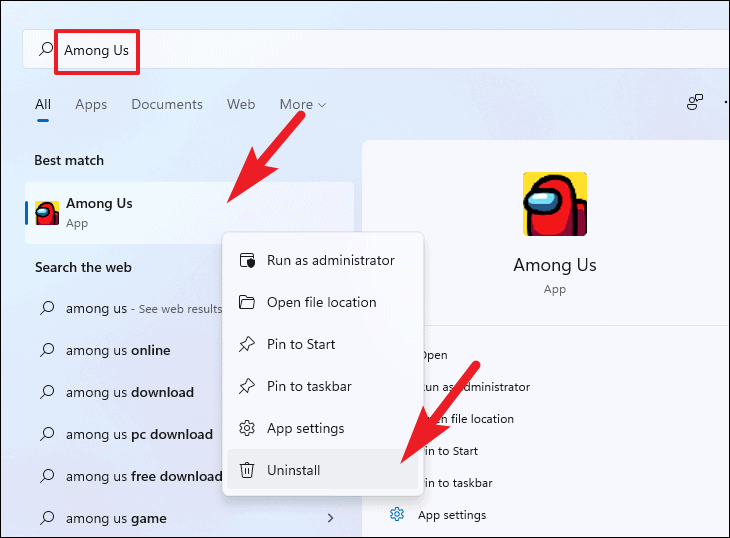Viewport: 730px width, 538px height.
Task: Click Run as administrator in preview pane
Action: [x=477, y=387]
